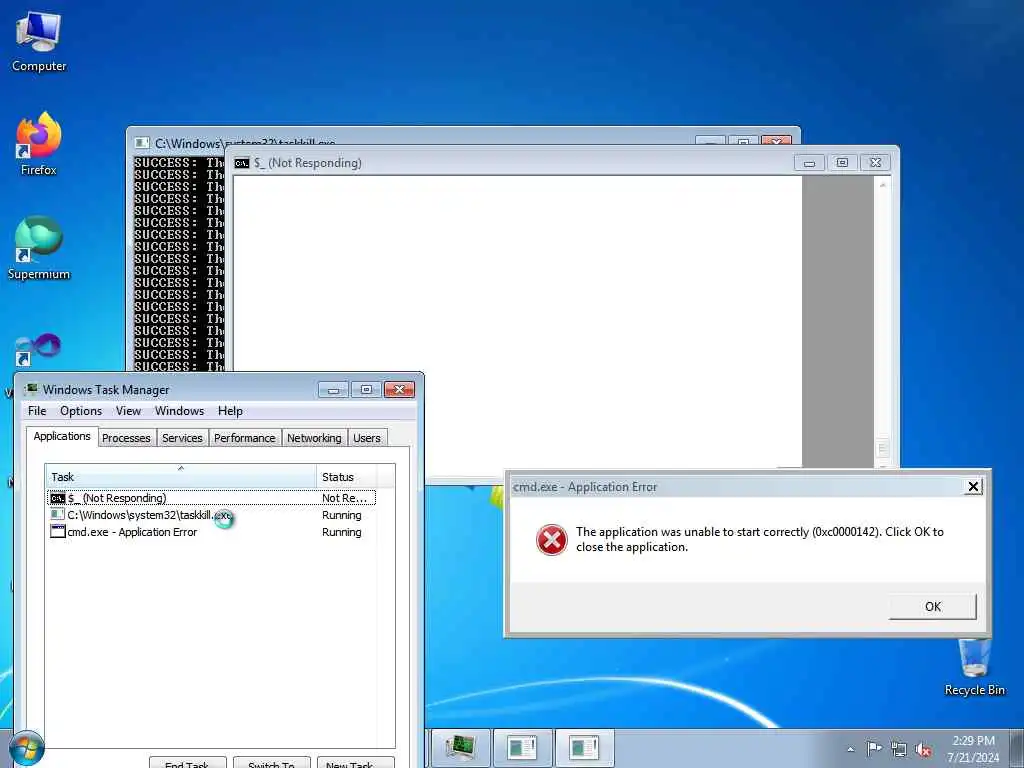This screenshot has width=1024, height=768.
Task: Select the taskkill.exe task row
Action: click(212, 515)
